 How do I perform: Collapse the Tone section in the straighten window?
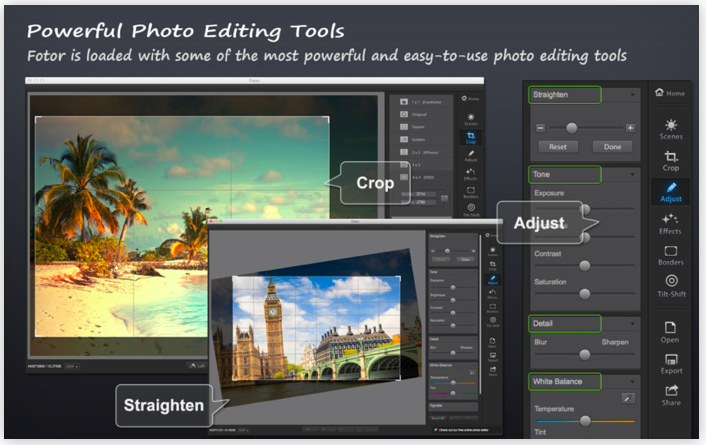click(474, 272)
